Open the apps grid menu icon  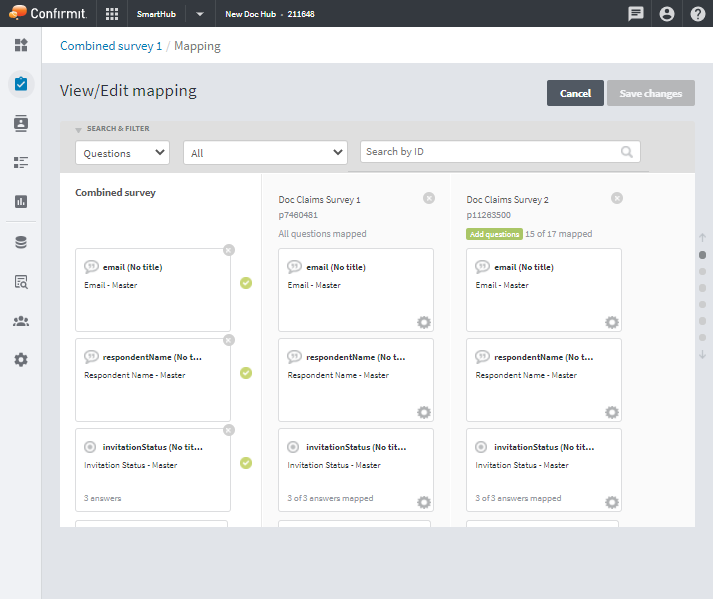coord(112,14)
